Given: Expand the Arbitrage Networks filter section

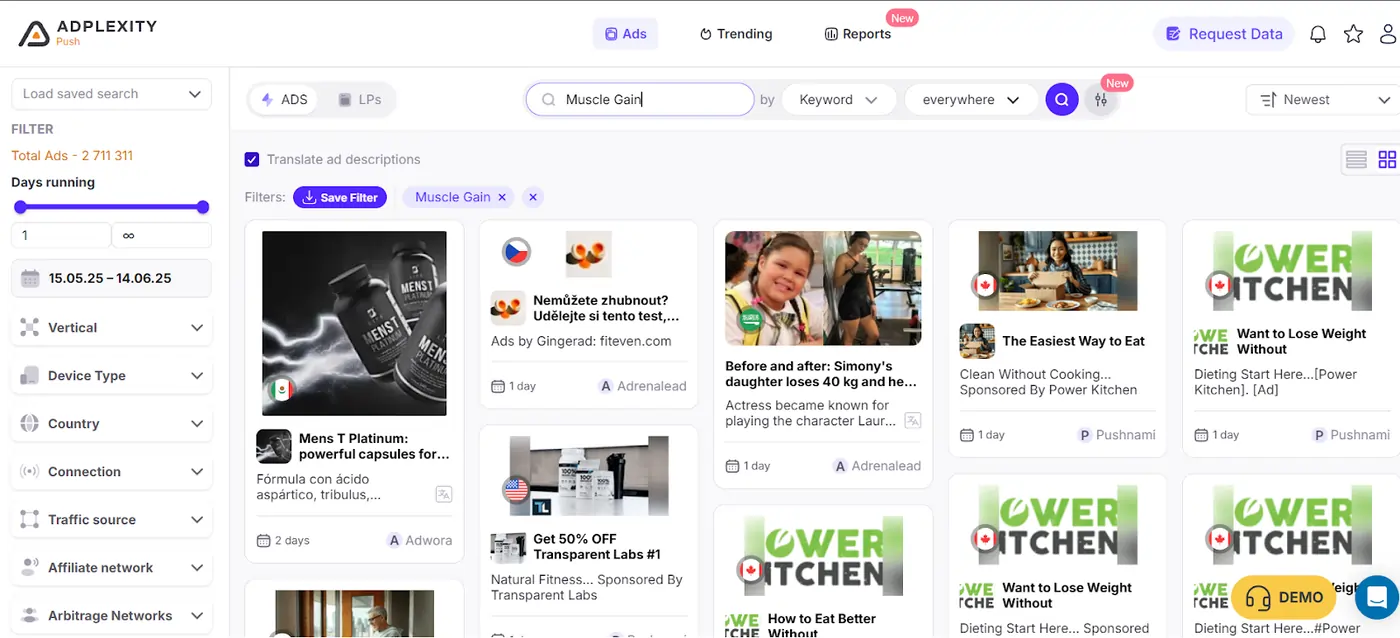Looking at the screenshot, I should [x=111, y=615].
